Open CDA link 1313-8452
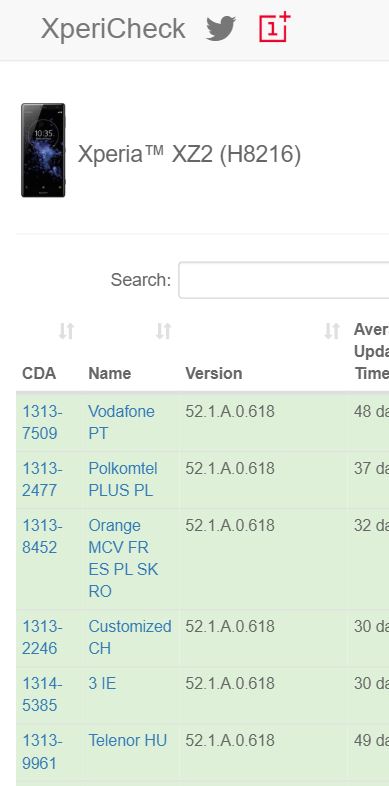The image size is (389, 786). click(x=42, y=536)
